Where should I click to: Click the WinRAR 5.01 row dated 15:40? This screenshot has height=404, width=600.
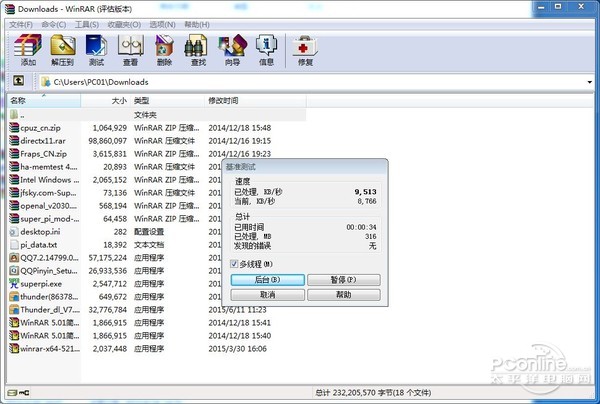(157, 336)
